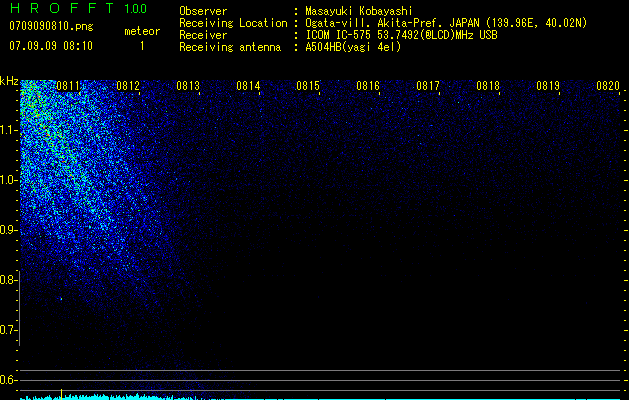Click the meteor count label
629x400 pixels.
pyautogui.click(x=142, y=31)
